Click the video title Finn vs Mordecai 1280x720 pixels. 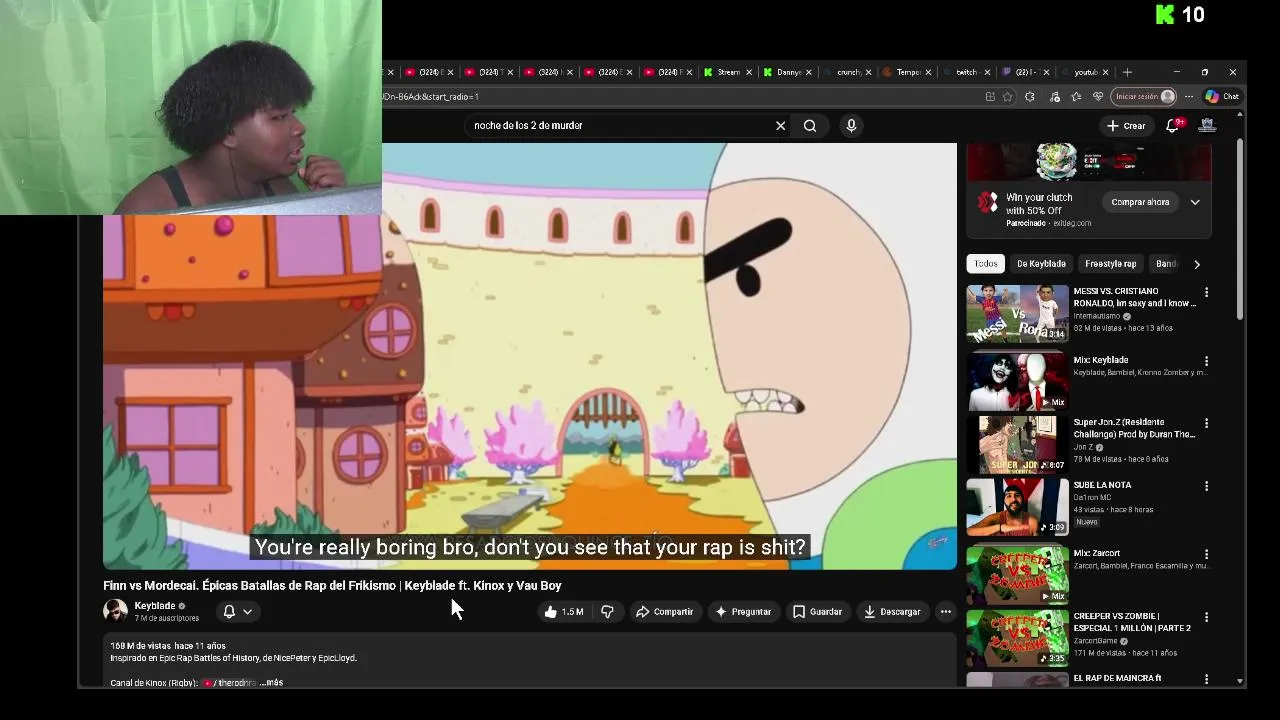click(332, 586)
